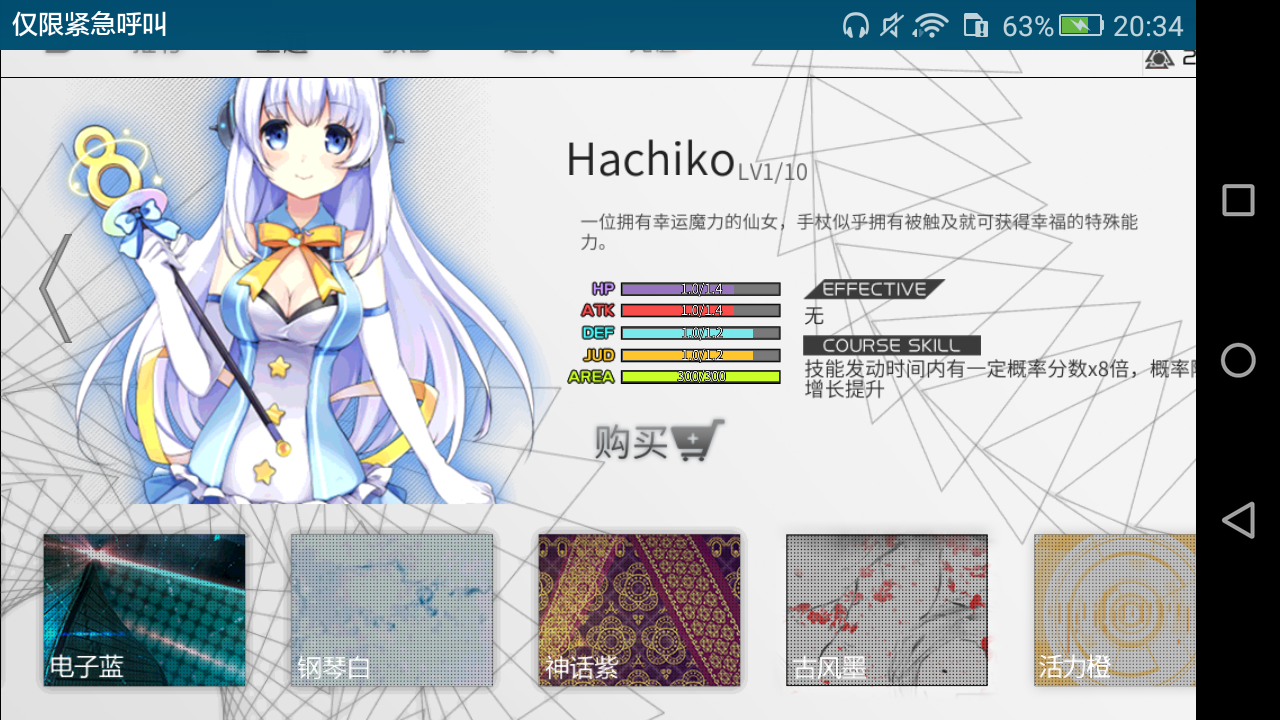Go to previous character with left arrow
This screenshot has width=1280, height=720.
pos(56,288)
